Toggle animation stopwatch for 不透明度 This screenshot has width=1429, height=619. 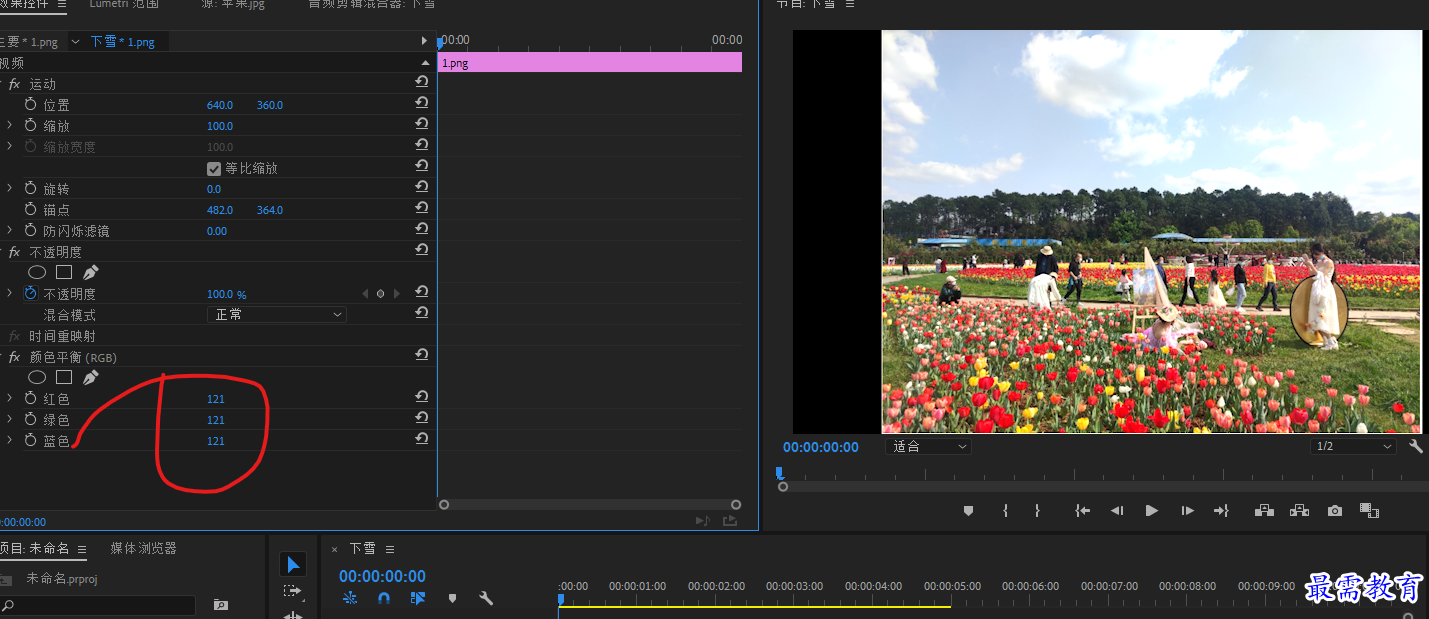pos(31,294)
